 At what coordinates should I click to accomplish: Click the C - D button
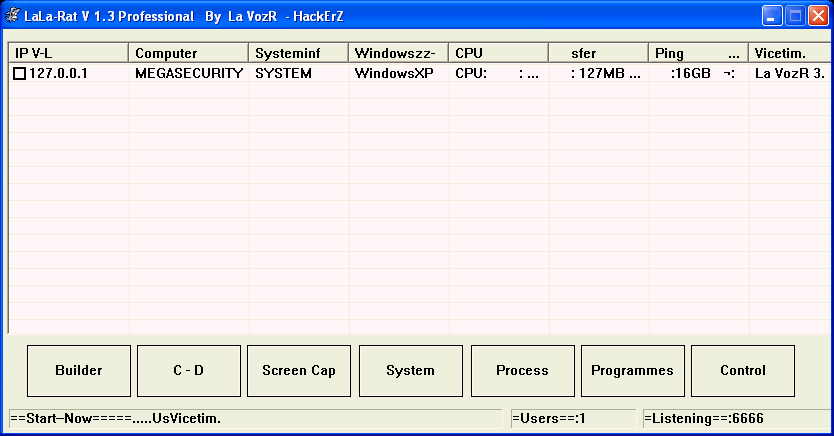(188, 371)
